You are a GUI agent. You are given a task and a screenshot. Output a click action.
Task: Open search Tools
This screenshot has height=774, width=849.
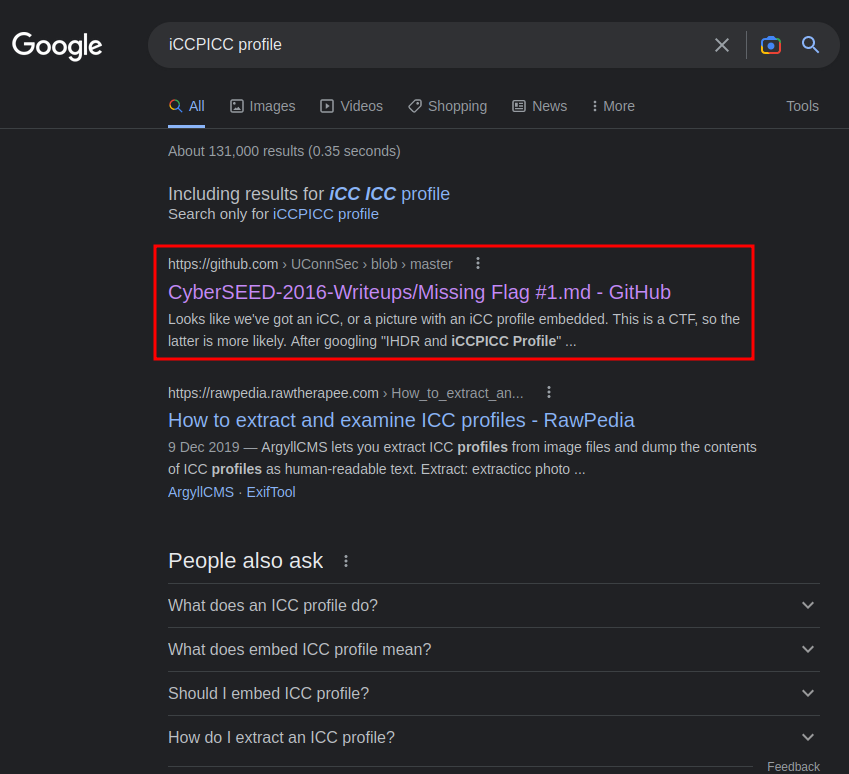[x=802, y=106]
